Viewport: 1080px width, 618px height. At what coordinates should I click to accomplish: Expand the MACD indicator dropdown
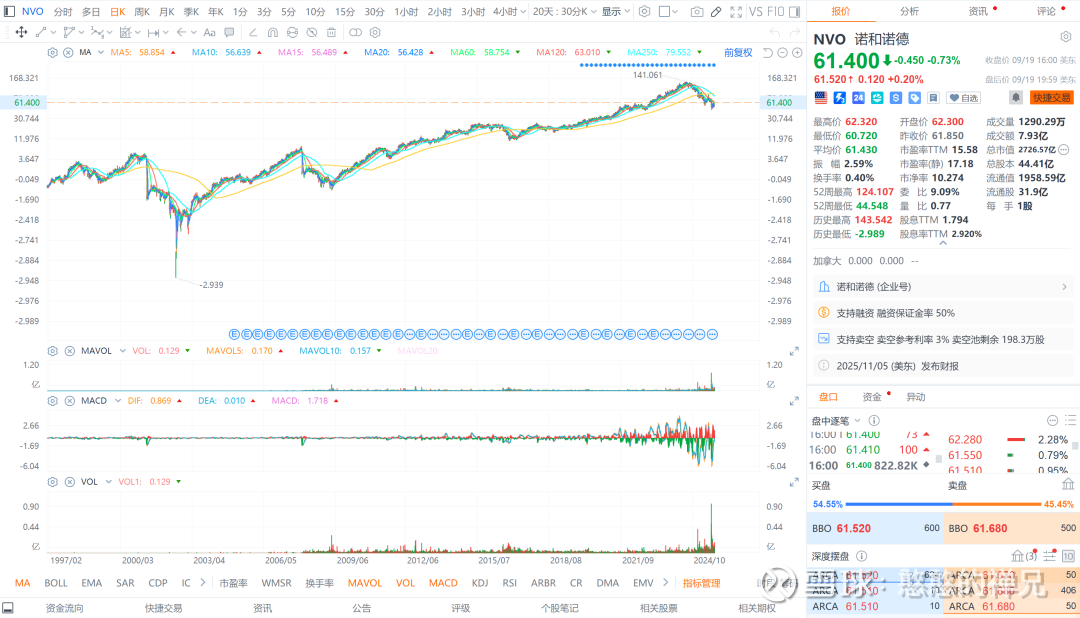point(118,400)
